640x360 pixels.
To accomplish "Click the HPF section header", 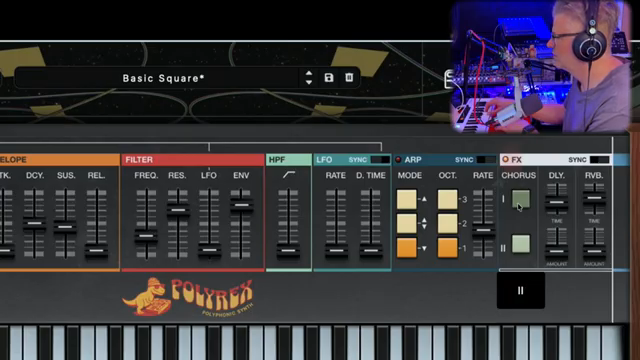I will tap(289, 160).
